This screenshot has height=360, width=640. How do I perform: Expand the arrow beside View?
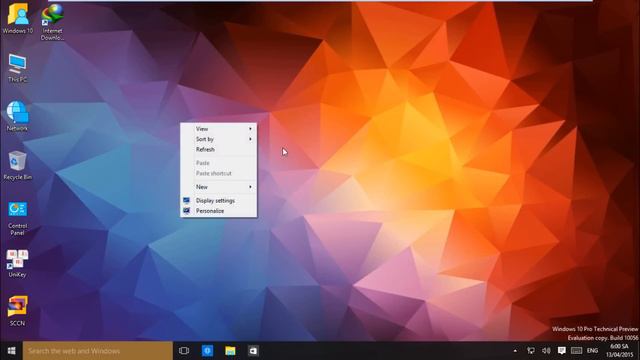250,129
